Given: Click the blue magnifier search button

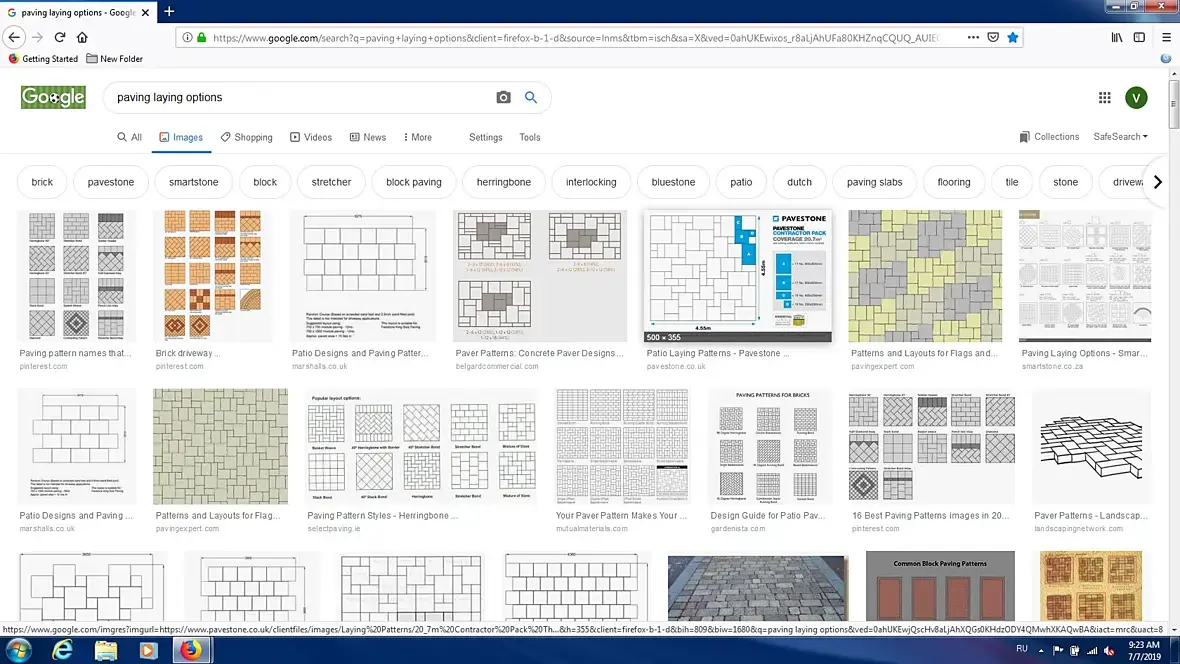Looking at the screenshot, I should [x=531, y=97].
